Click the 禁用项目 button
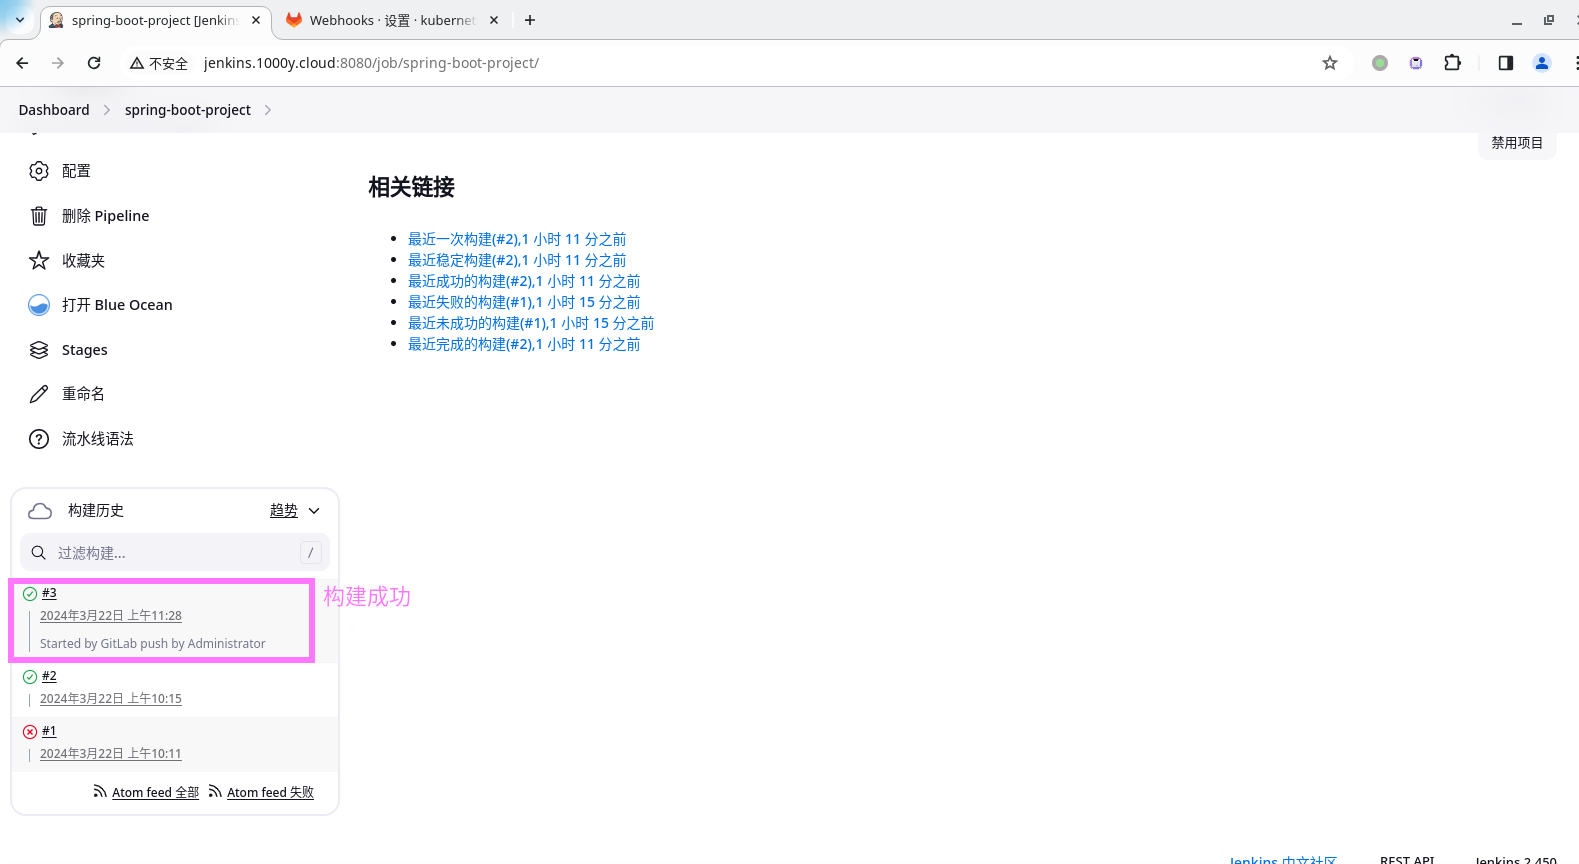Screen dimensions: 1579x864 click(1517, 143)
